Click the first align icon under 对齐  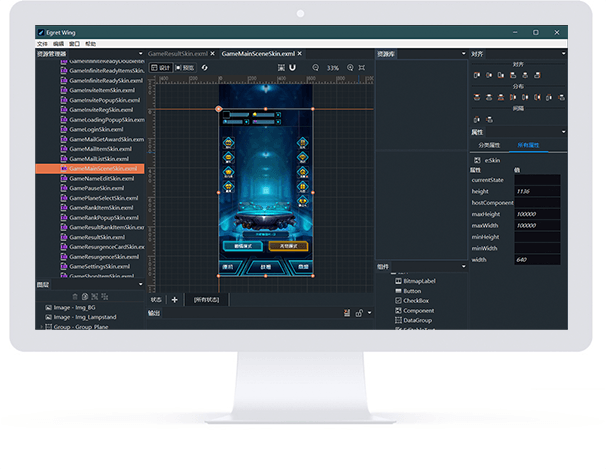[475, 75]
